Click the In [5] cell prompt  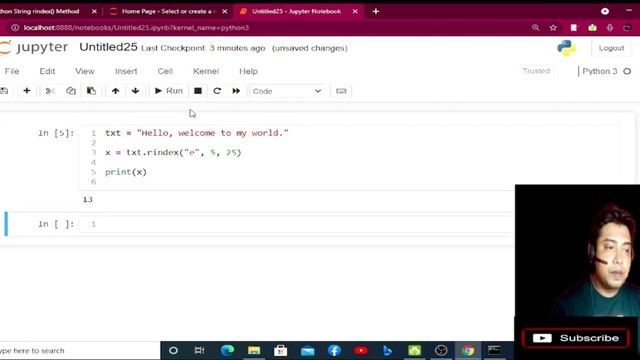[x=56, y=133]
